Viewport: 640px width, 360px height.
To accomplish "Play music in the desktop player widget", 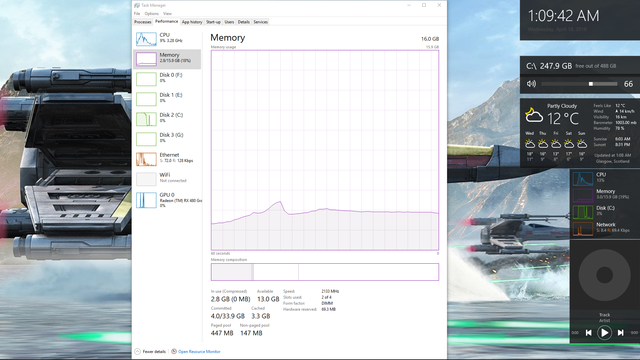I will (x=604, y=333).
